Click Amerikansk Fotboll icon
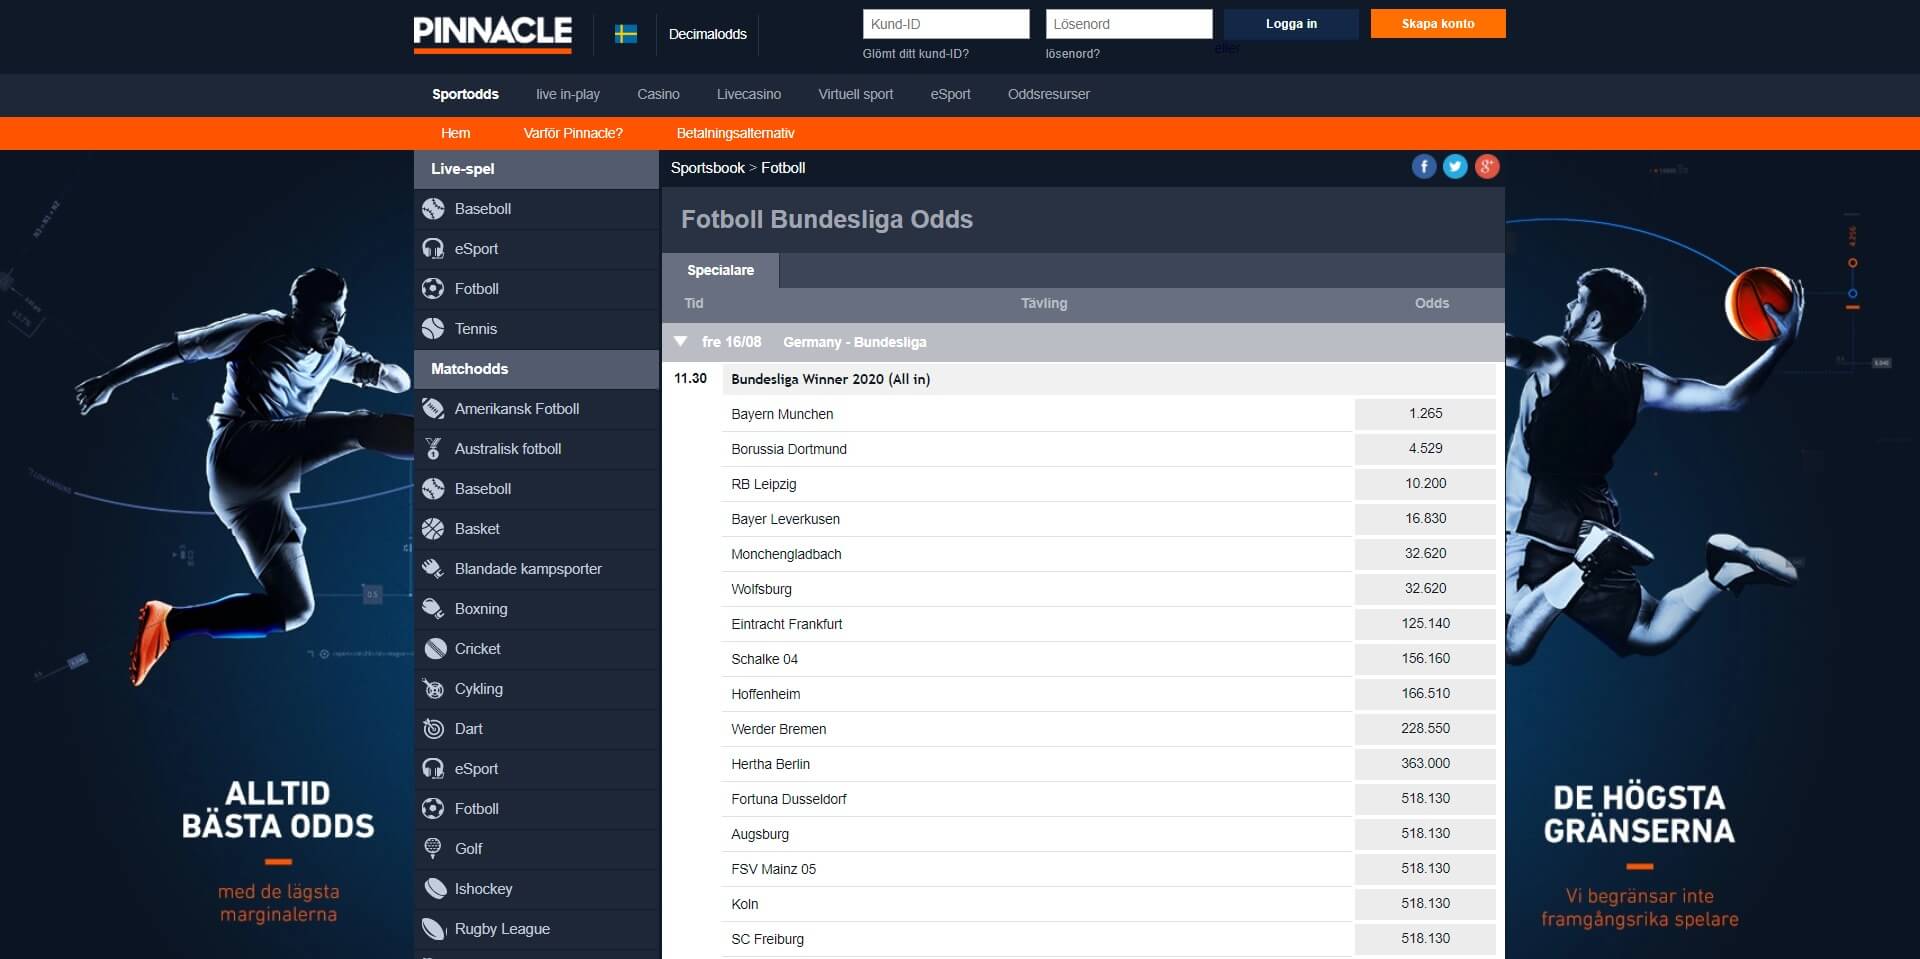The height and width of the screenshot is (959, 1920). [433, 409]
